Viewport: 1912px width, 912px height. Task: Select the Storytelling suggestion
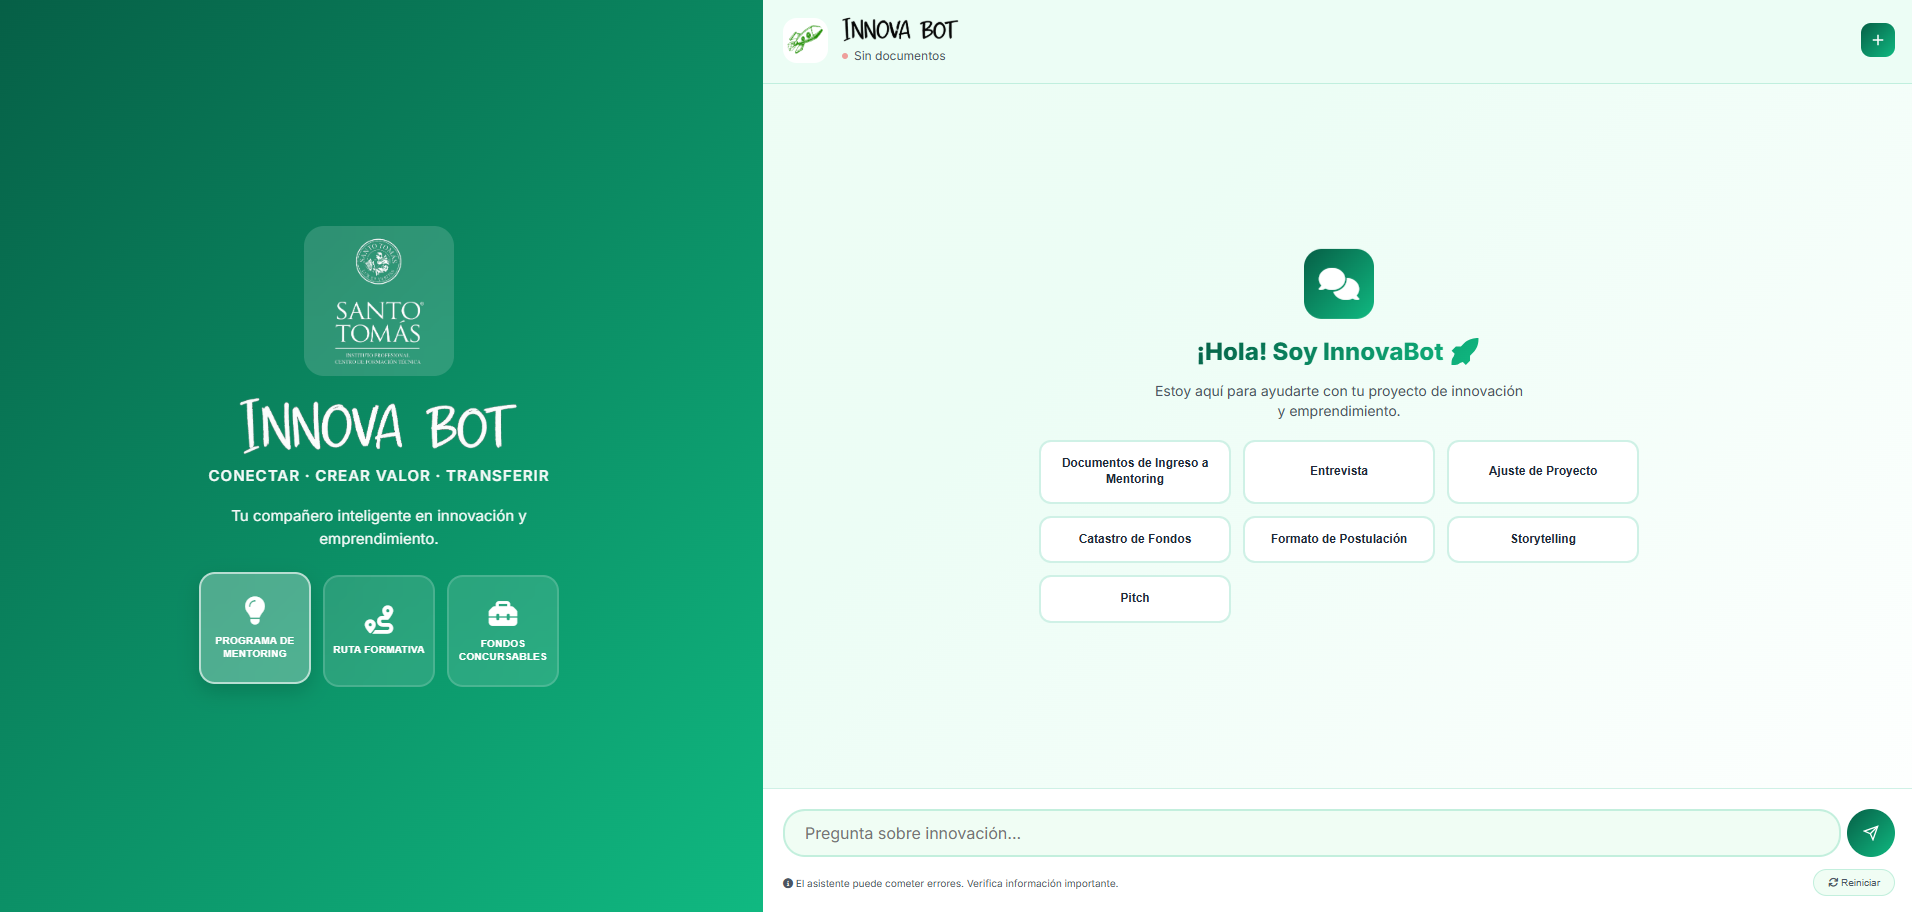click(x=1542, y=539)
